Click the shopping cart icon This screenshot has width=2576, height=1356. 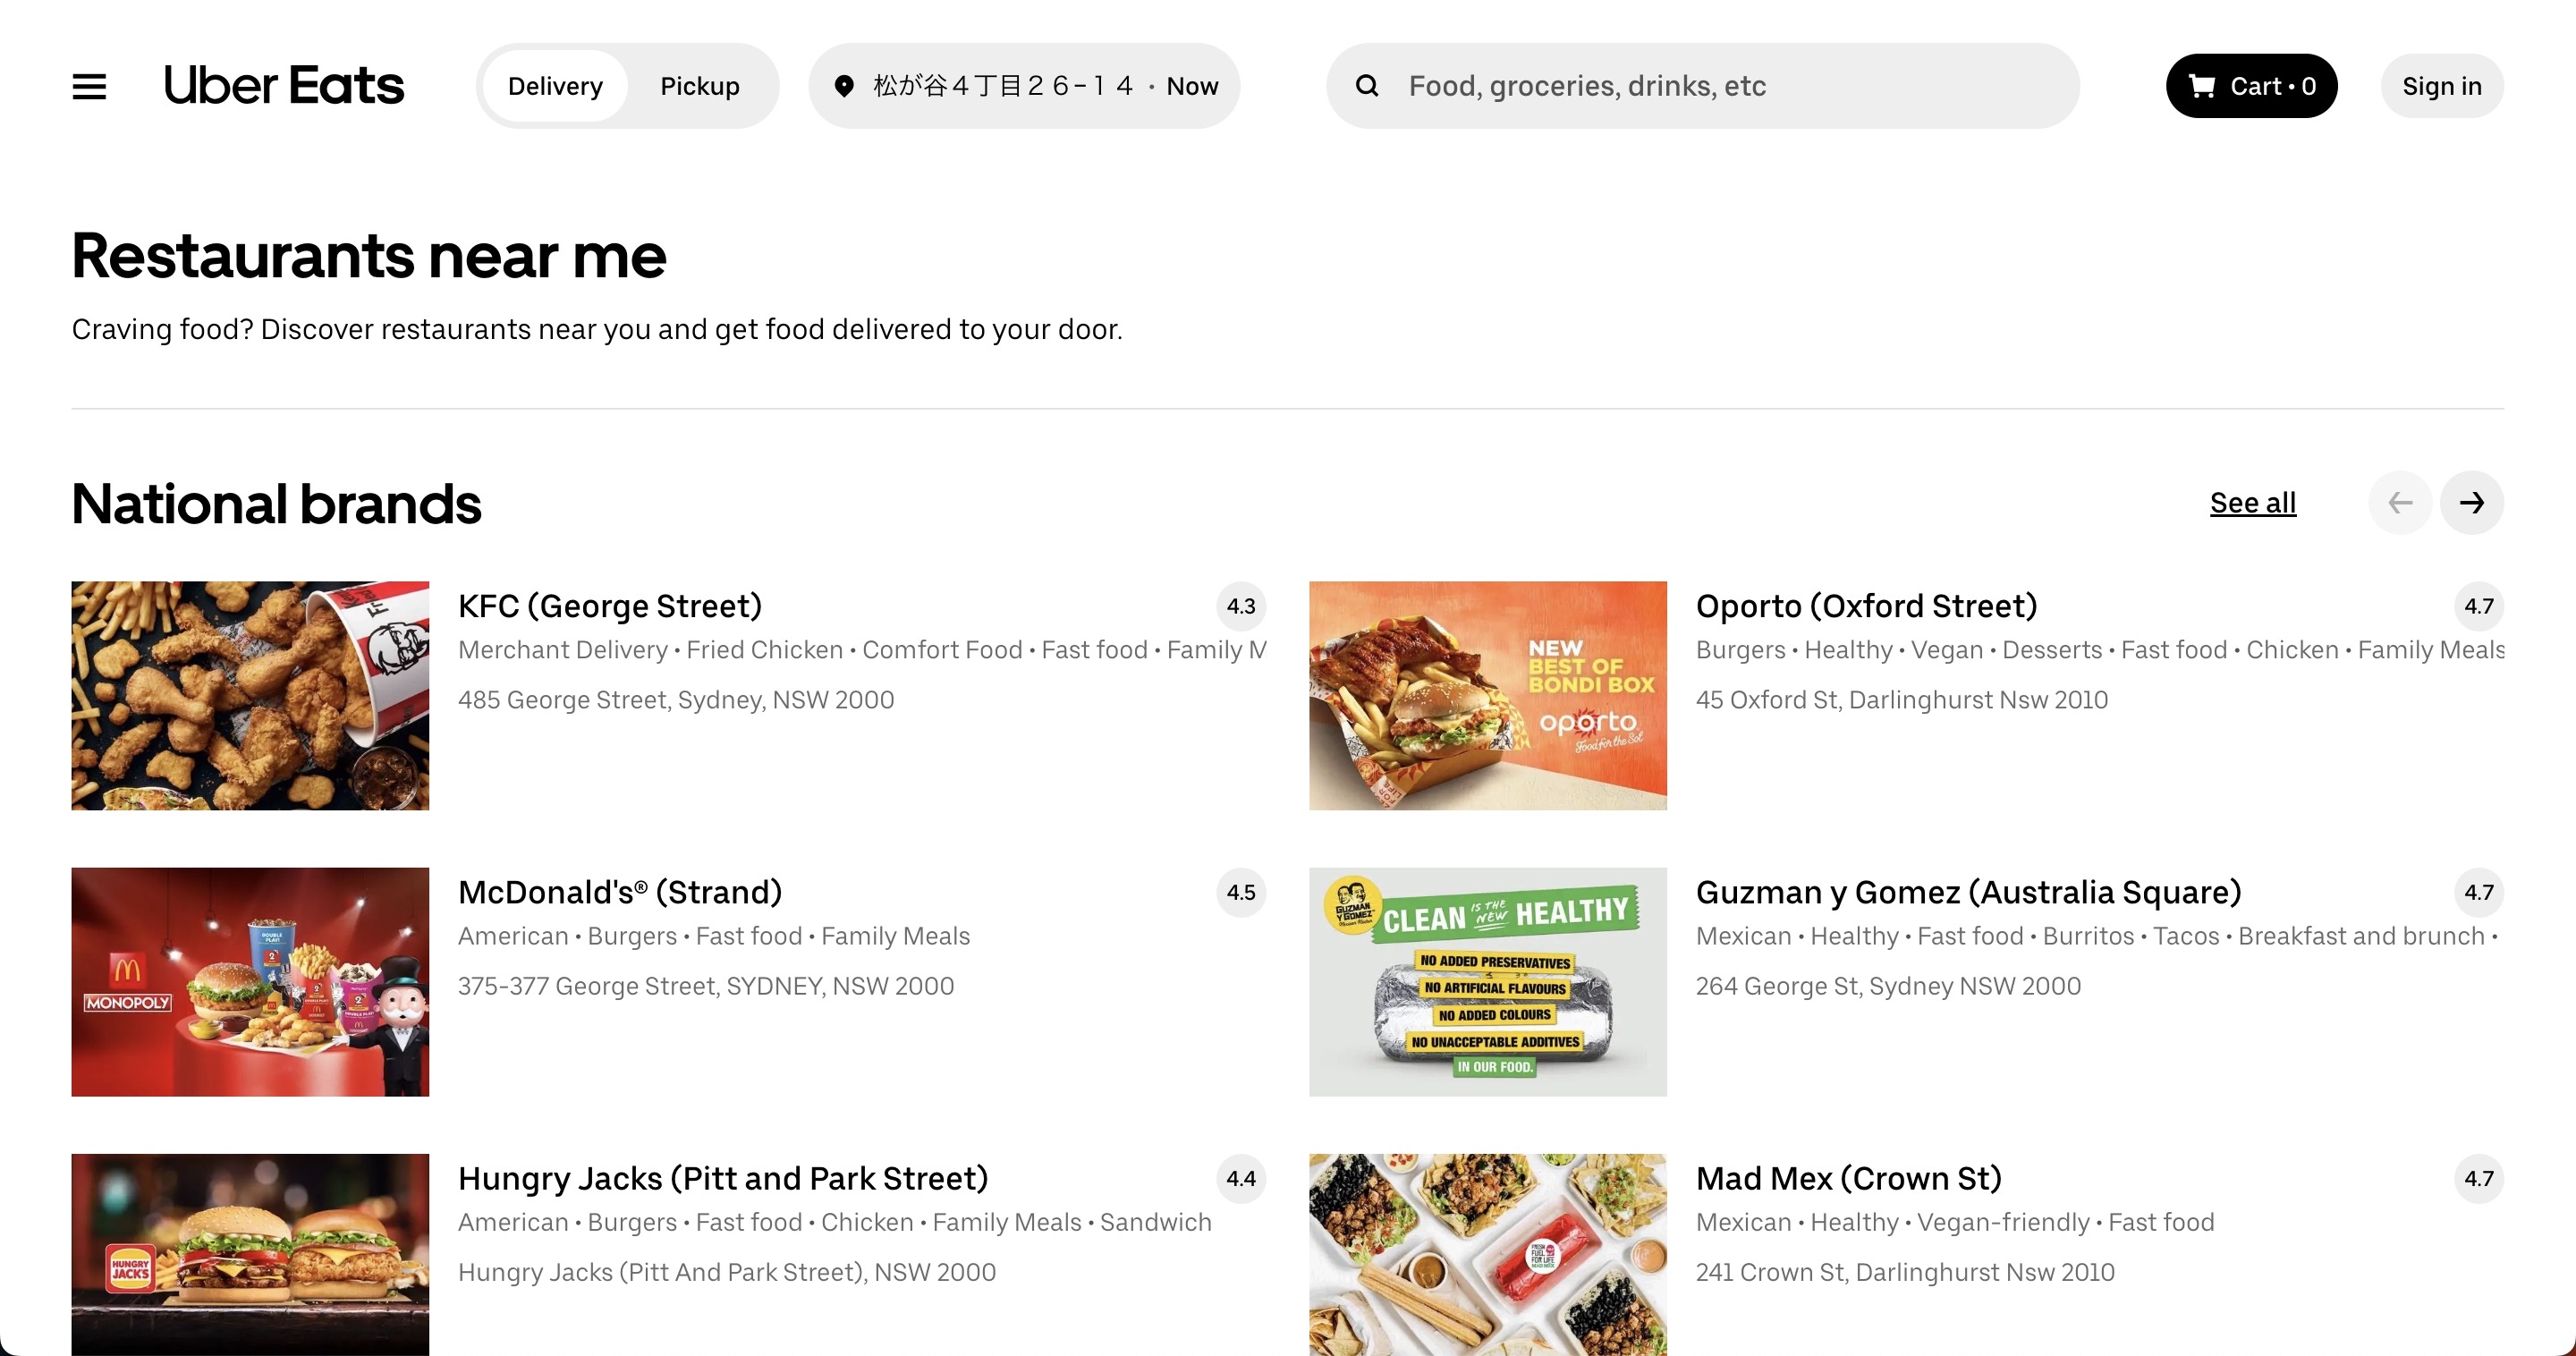[x=2201, y=86]
